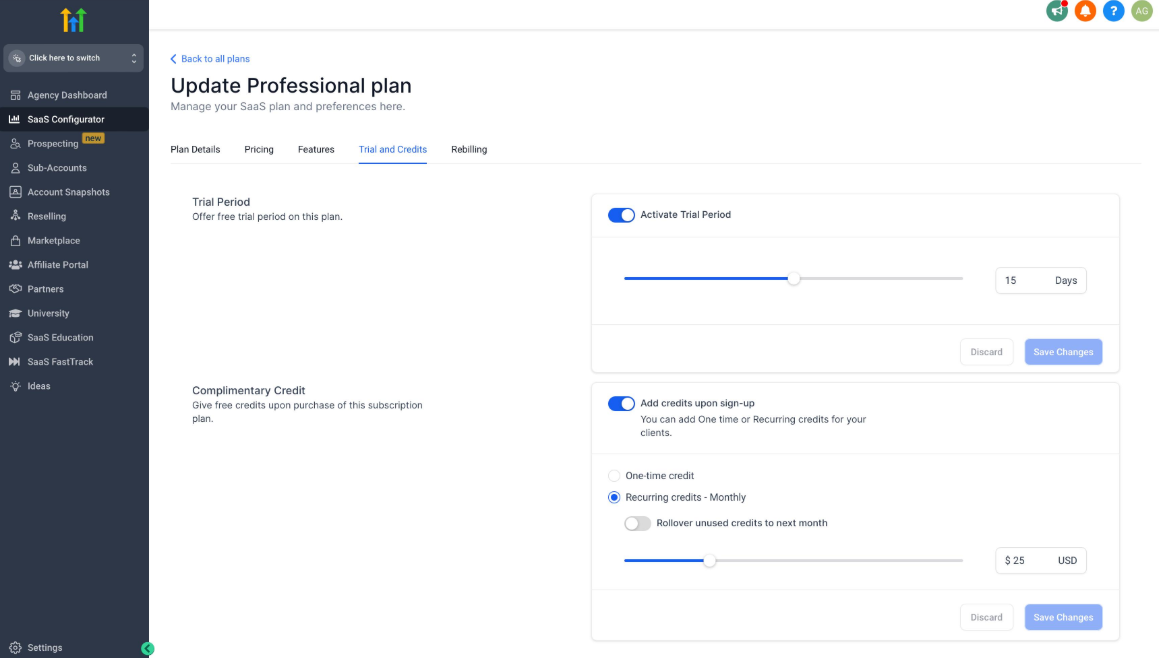1159x658 pixels.
Task: Click the SaaS FastTrack fast-forward icon
Action: (x=15, y=362)
